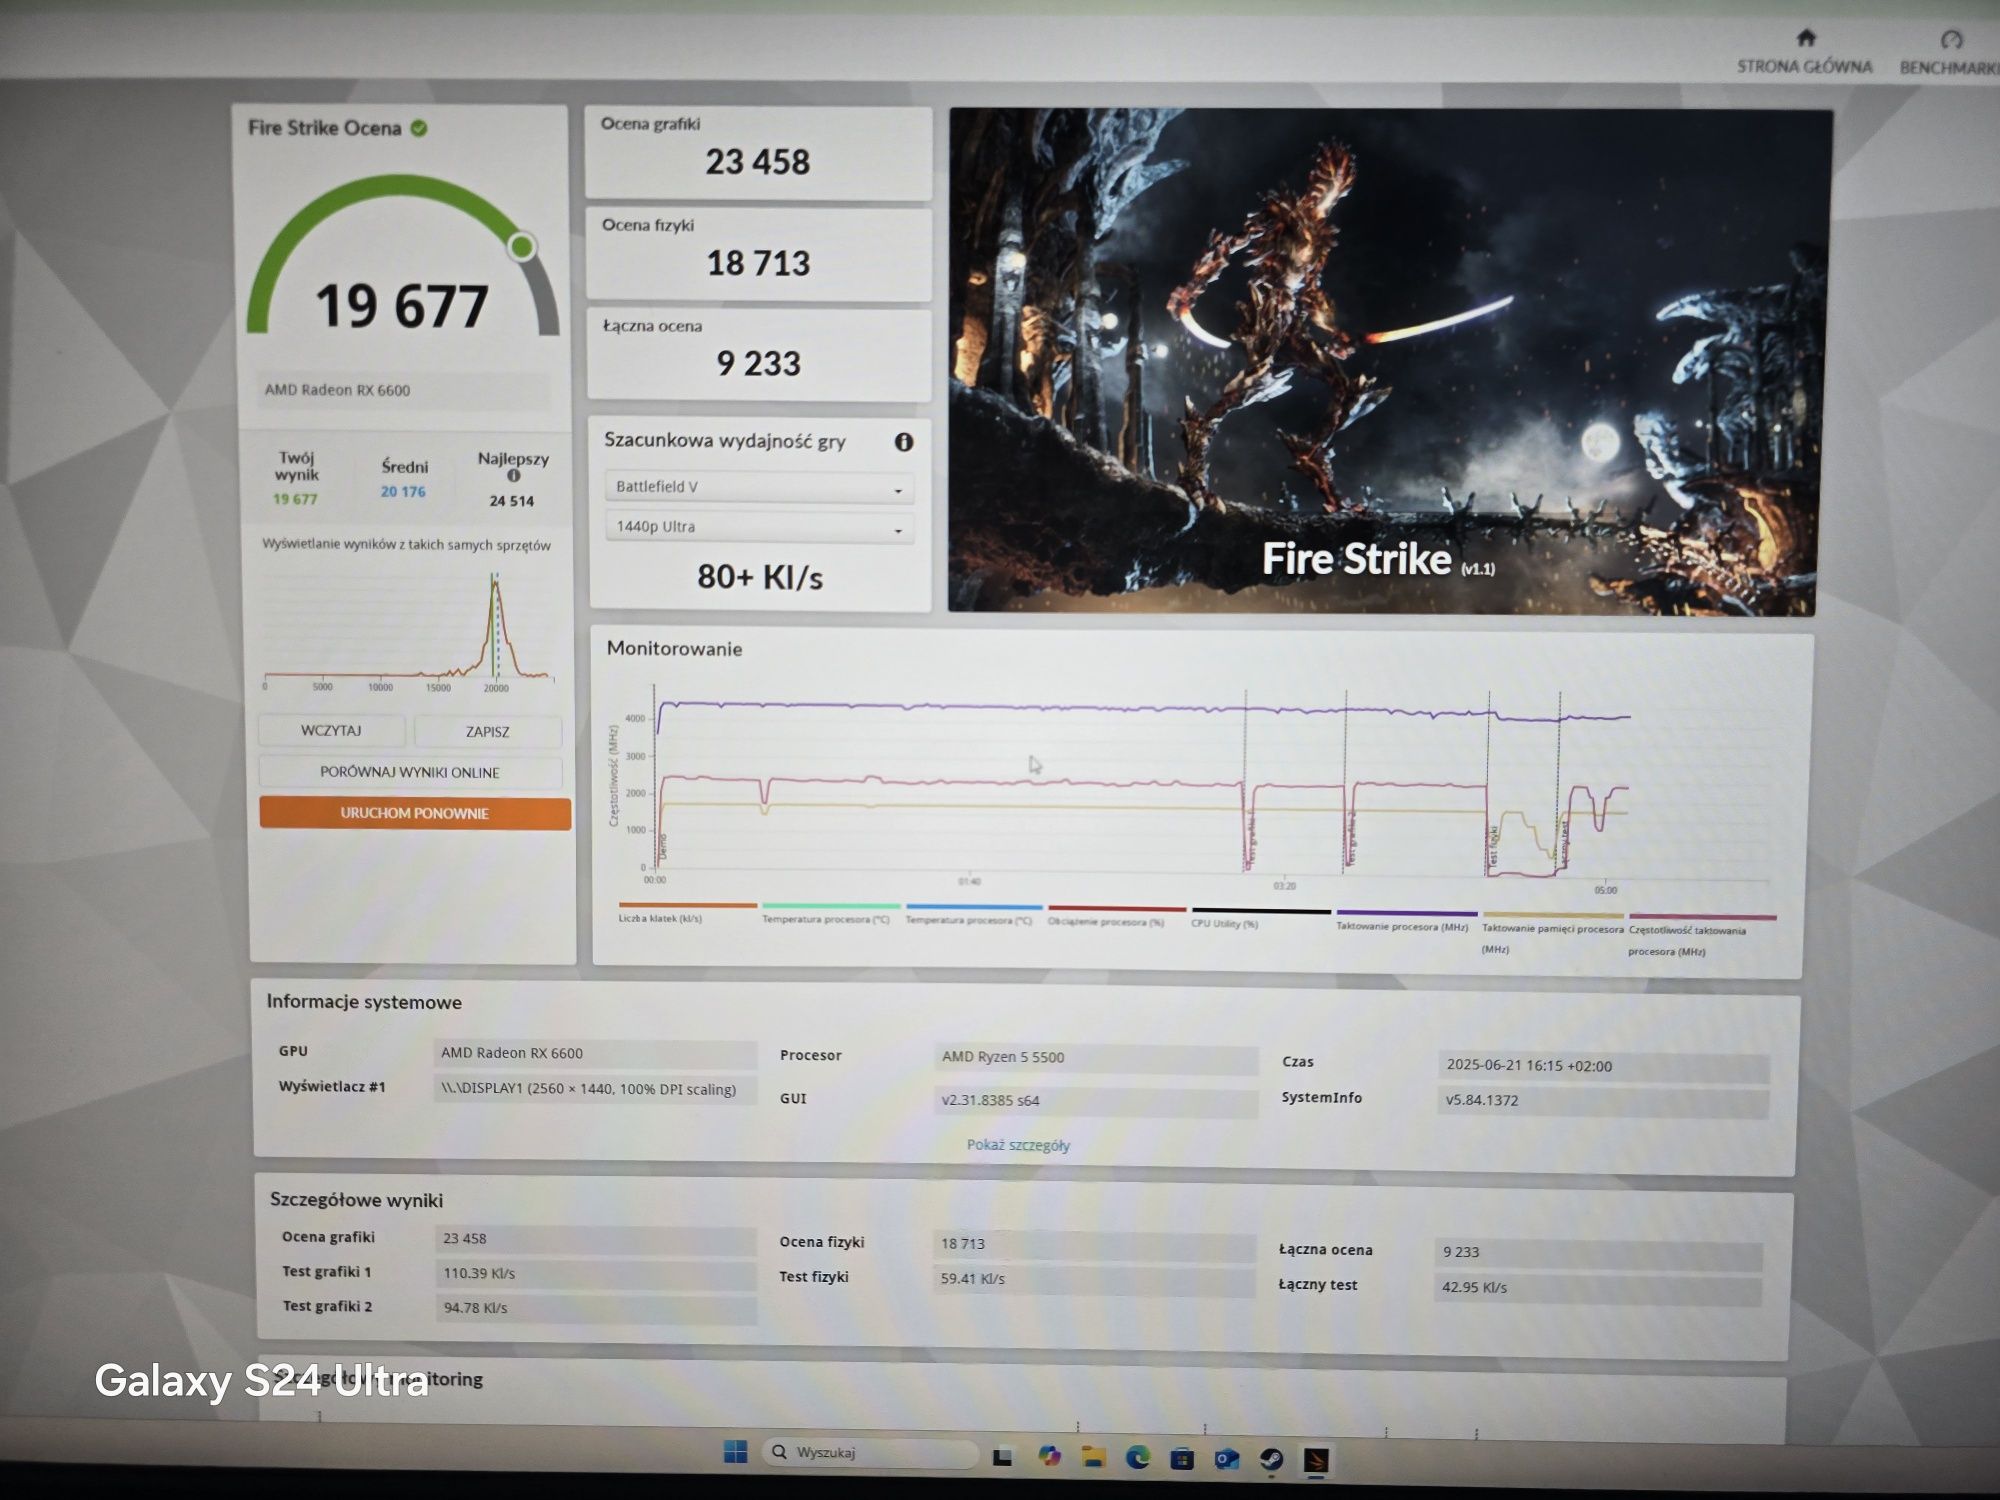Click the Średni score value 20 176
Viewport: 2000px width, 1500px height.
point(403,492)
